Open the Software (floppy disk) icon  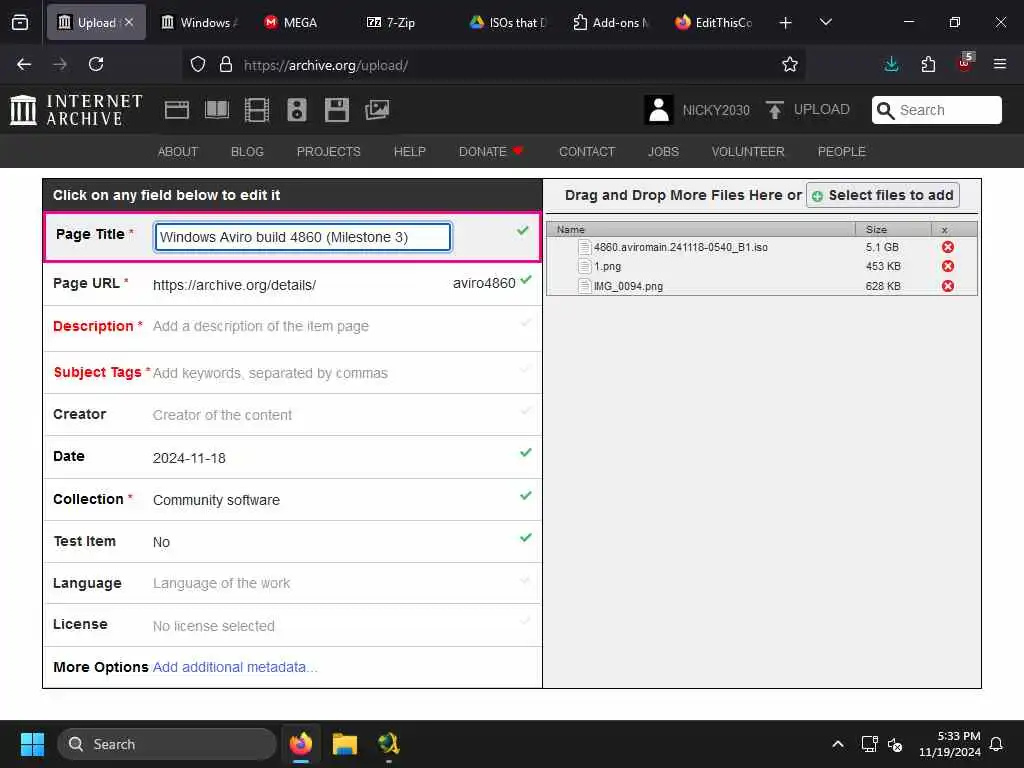[x=337, y=110]
